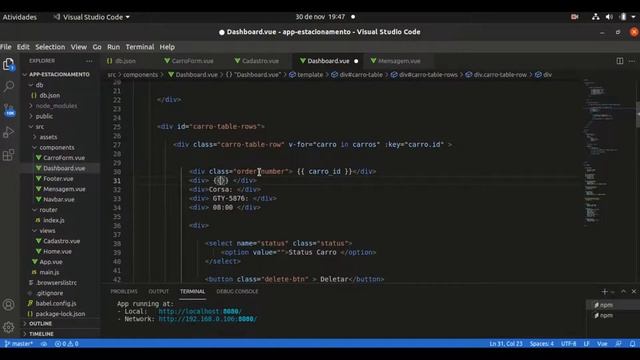640x360 pixels.
Task: Click the editor vertical scrollbar
Action: 638,115
